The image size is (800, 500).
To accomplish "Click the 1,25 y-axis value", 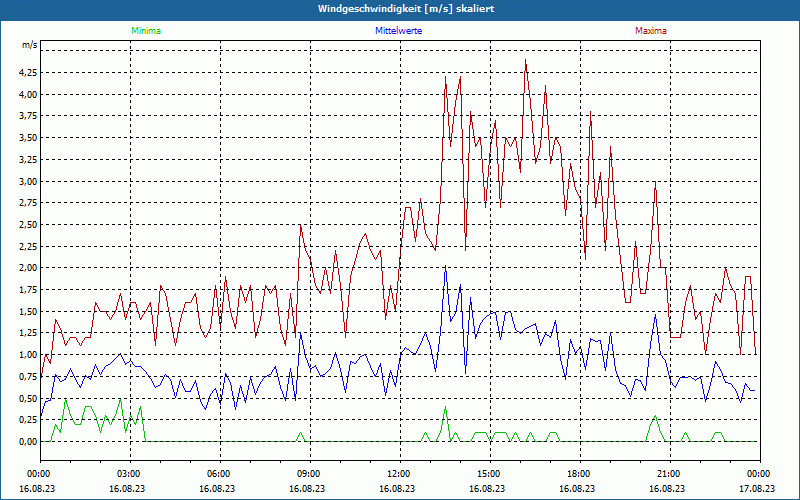I will [28, 333].
